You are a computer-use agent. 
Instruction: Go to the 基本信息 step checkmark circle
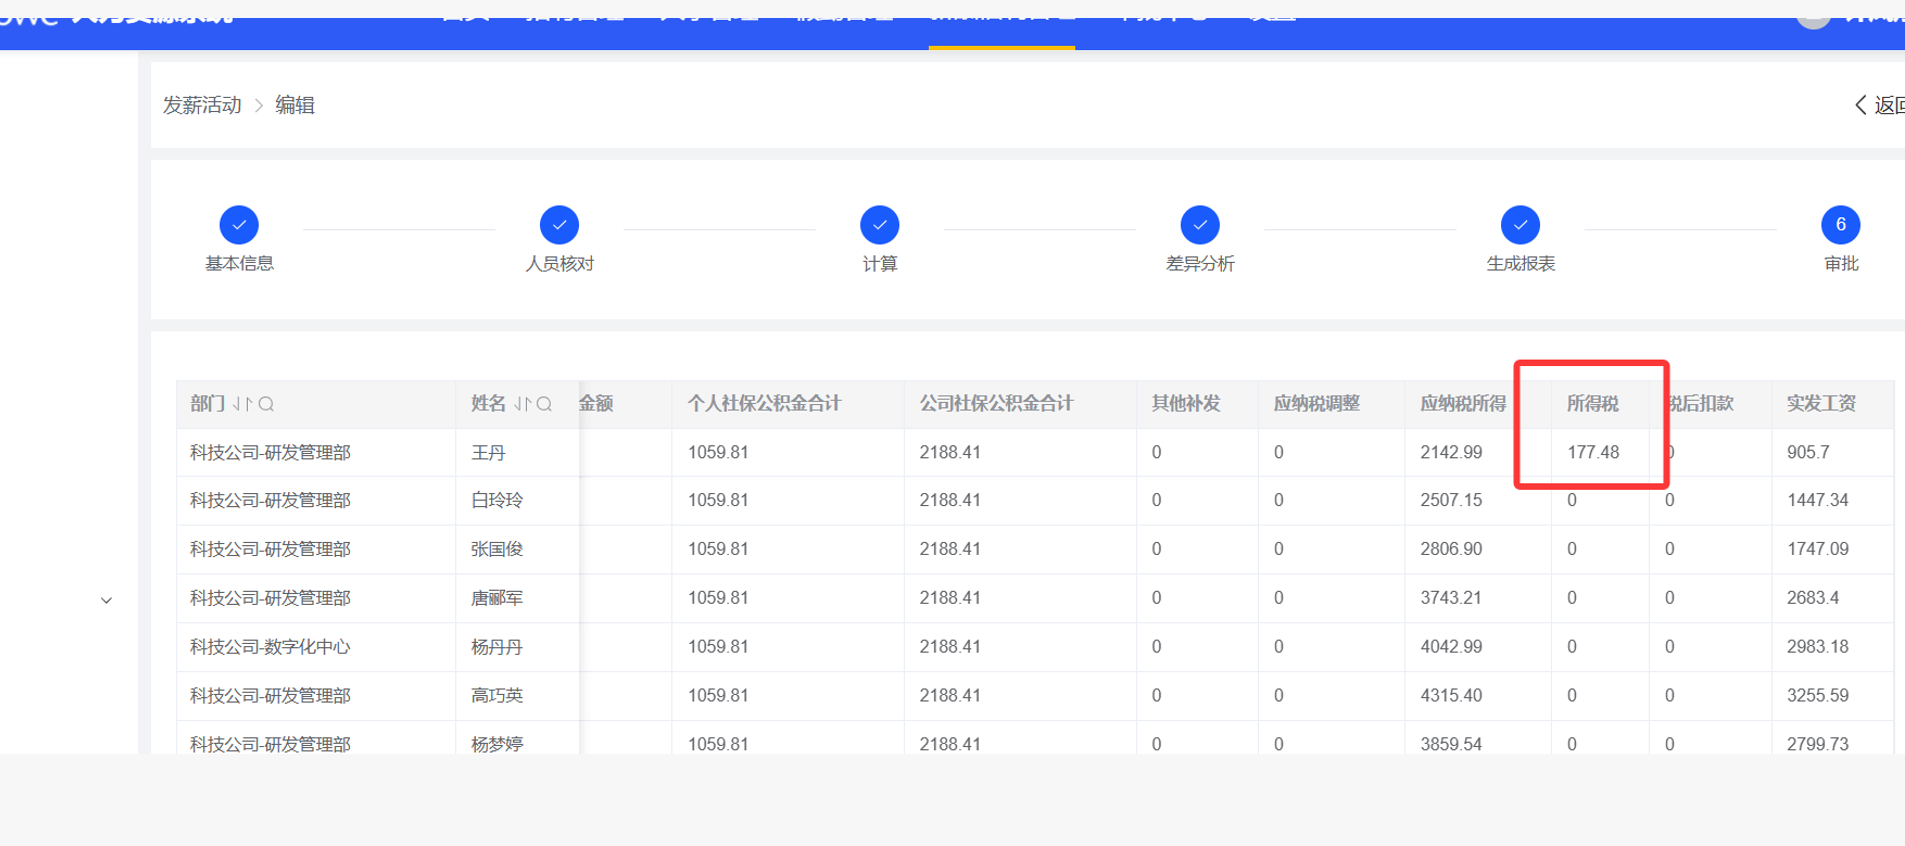[x=239, y=225]
